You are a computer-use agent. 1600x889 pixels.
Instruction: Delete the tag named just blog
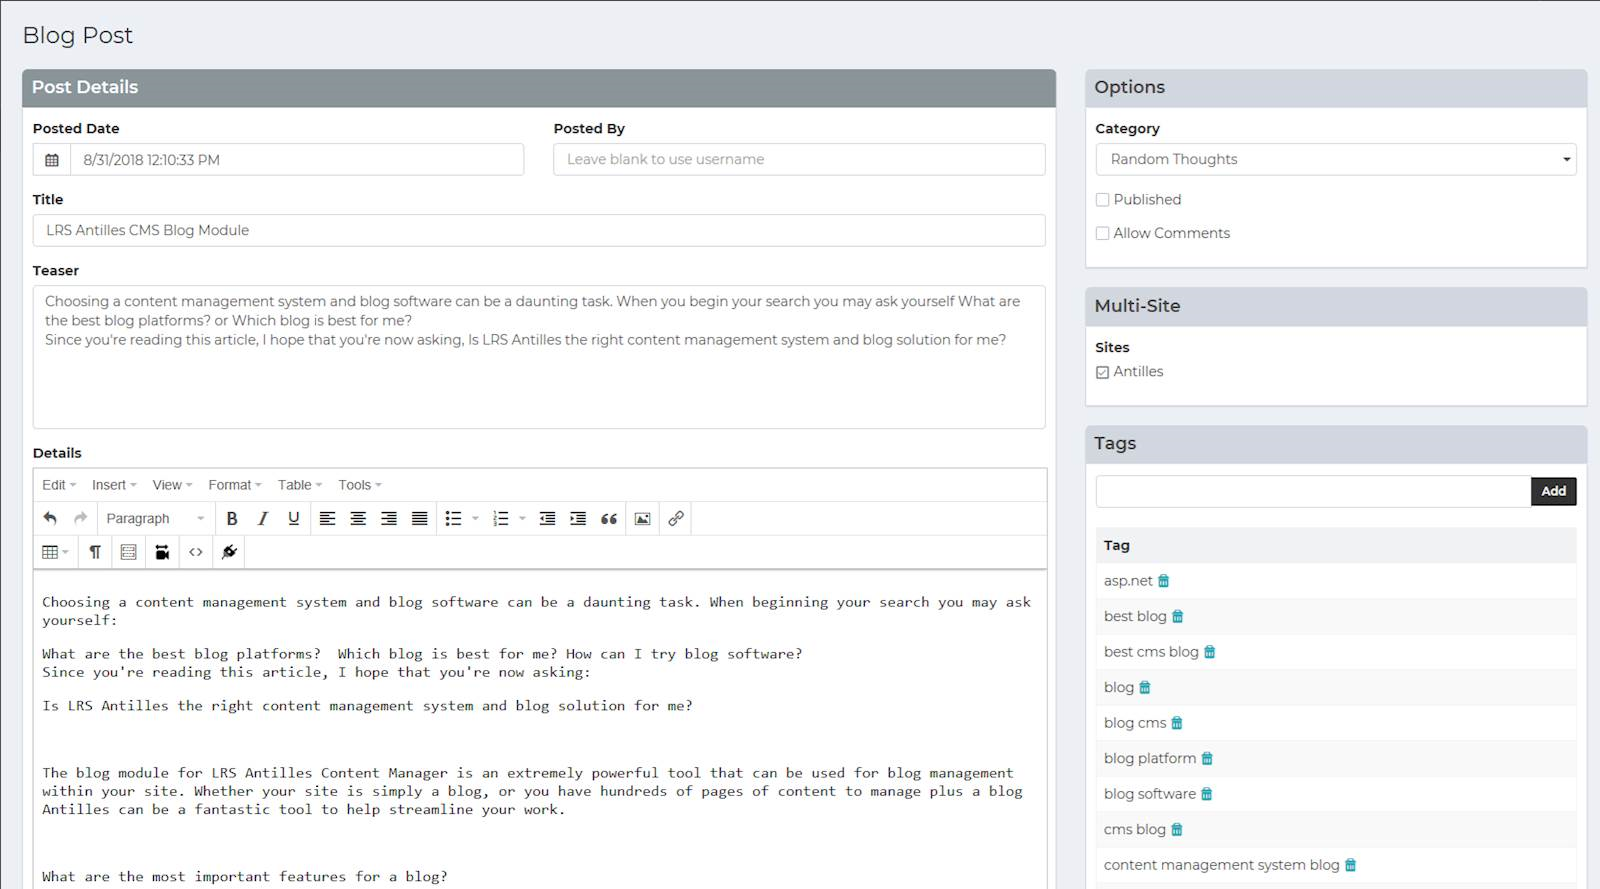click(1145, 688)
